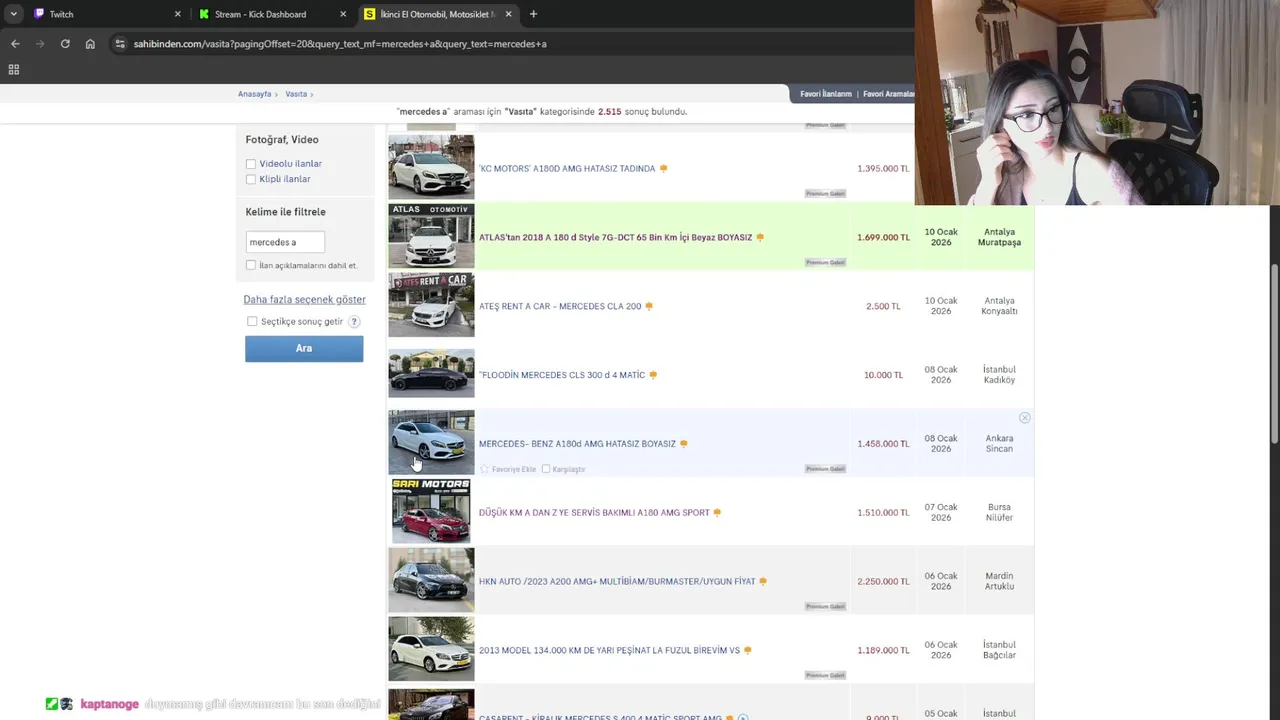Open the FLOODİN CLS 300 thumbnail
The height and width of the screenshot is (720, 1280).
tap(431, 373)
